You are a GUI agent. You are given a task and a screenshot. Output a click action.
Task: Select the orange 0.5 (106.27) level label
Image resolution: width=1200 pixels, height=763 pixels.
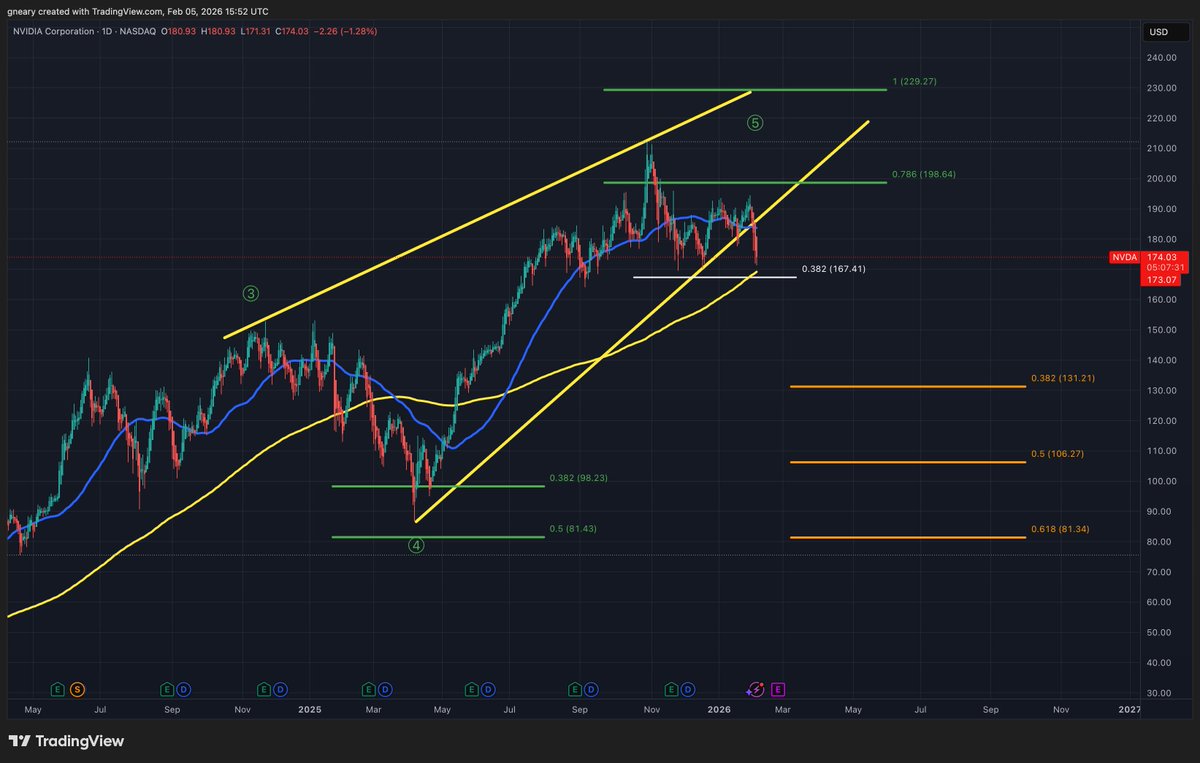point(1058,453)
